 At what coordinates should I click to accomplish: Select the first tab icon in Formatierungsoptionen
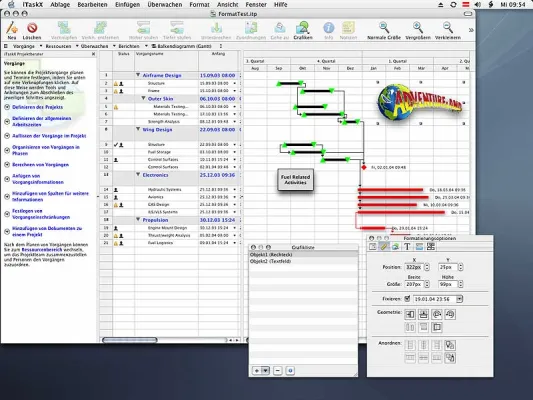click(373, 246)
